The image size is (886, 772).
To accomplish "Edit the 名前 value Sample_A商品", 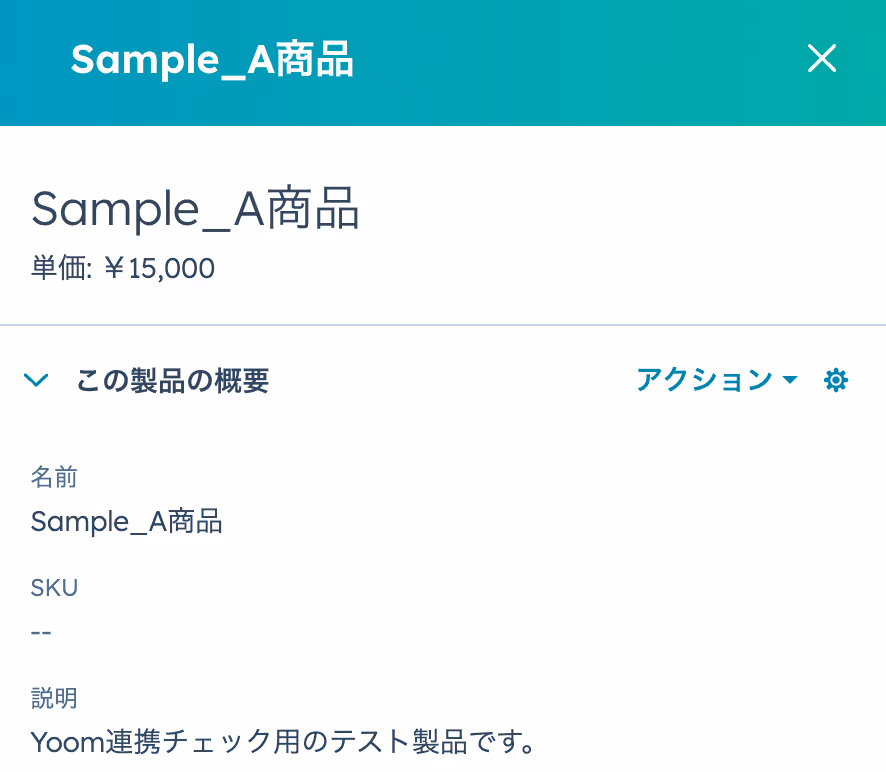I will point(127,522).
